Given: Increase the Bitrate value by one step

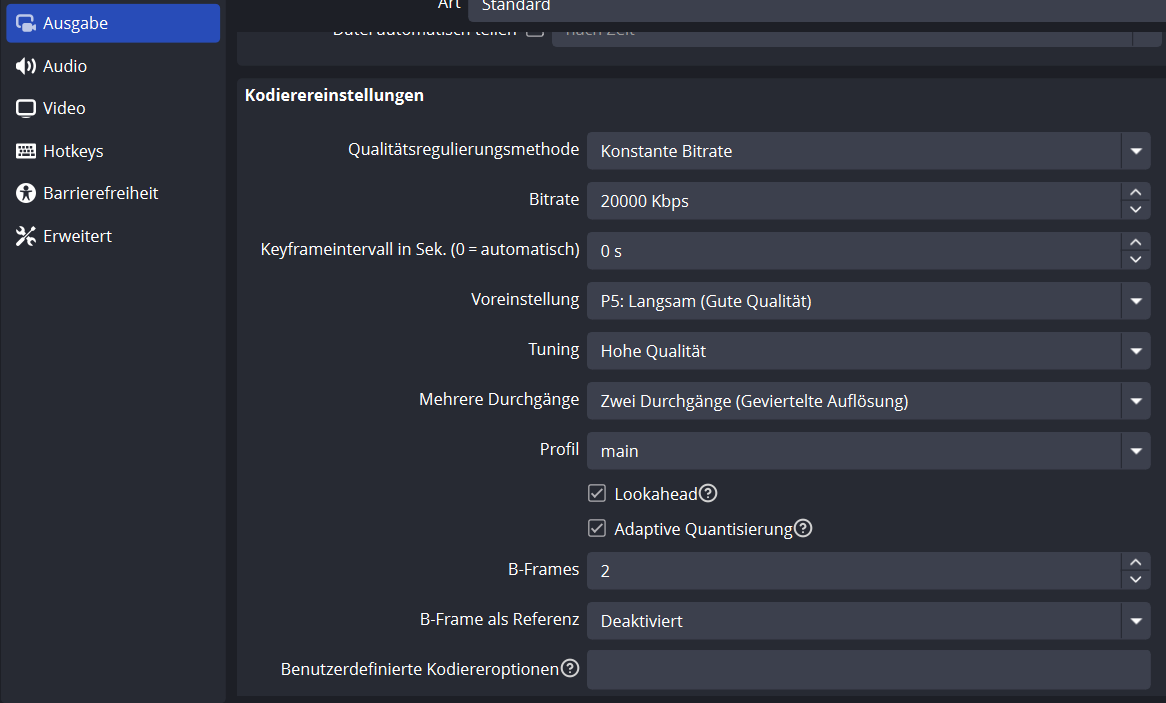Looking at the screenshot, I should [1136, 192].
